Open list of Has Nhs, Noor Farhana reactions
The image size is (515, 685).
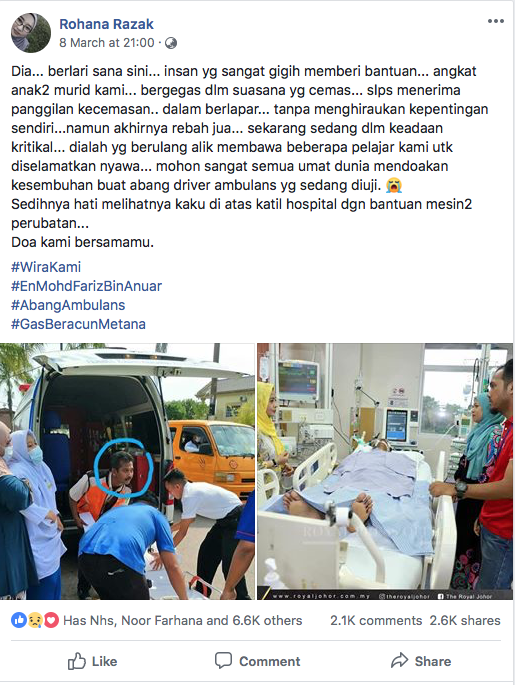183,620
